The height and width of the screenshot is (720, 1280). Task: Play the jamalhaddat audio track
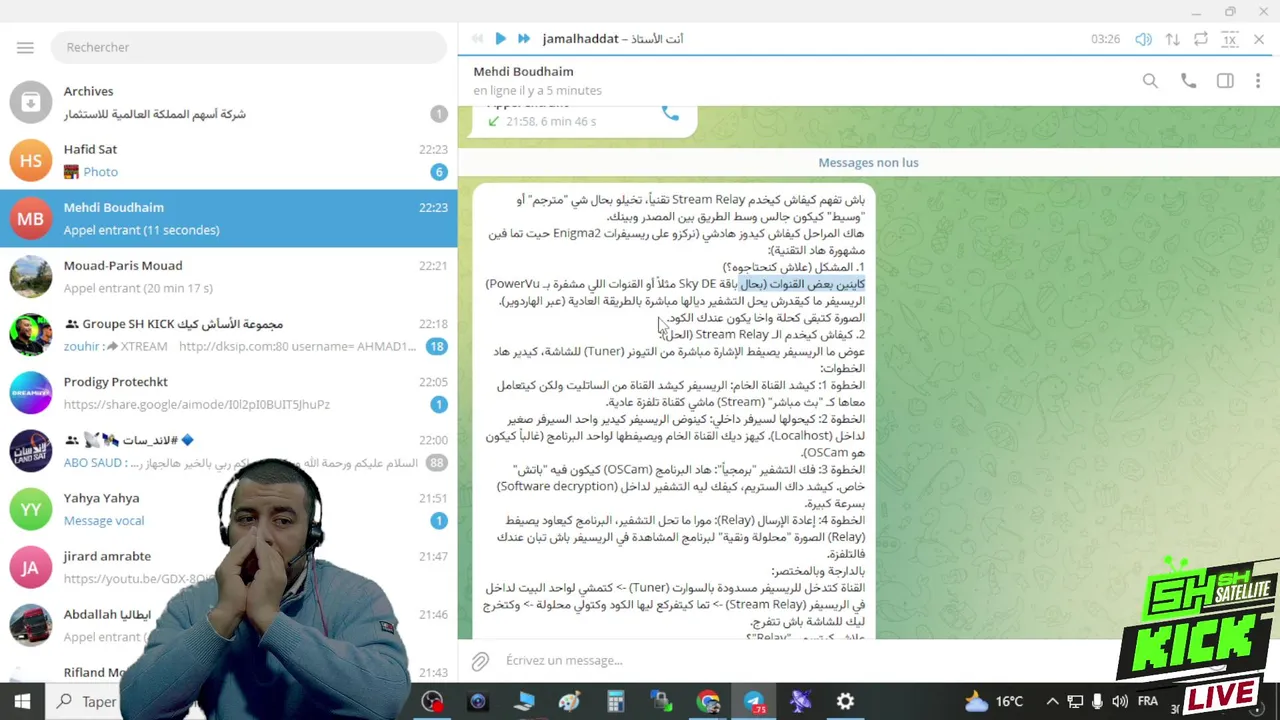coord(500,39)
